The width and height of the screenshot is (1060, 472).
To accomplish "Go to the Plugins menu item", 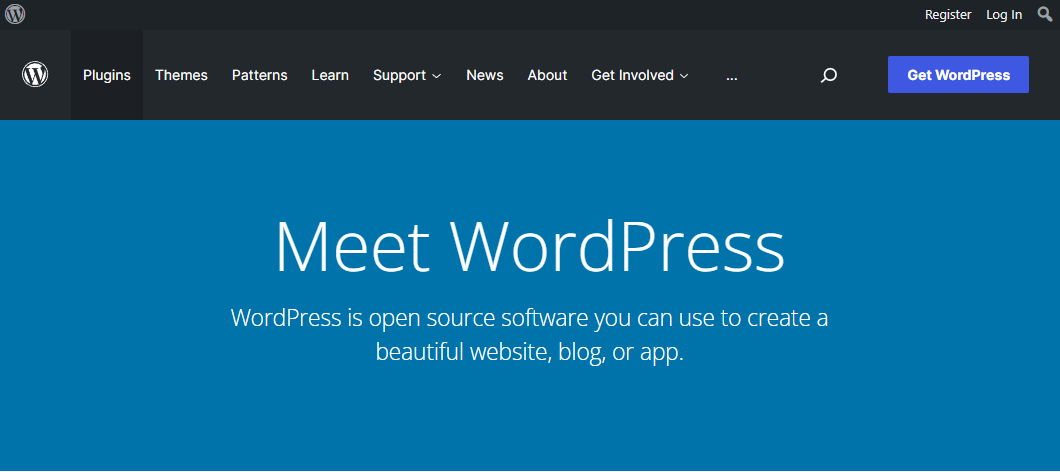I will (107, 75).
